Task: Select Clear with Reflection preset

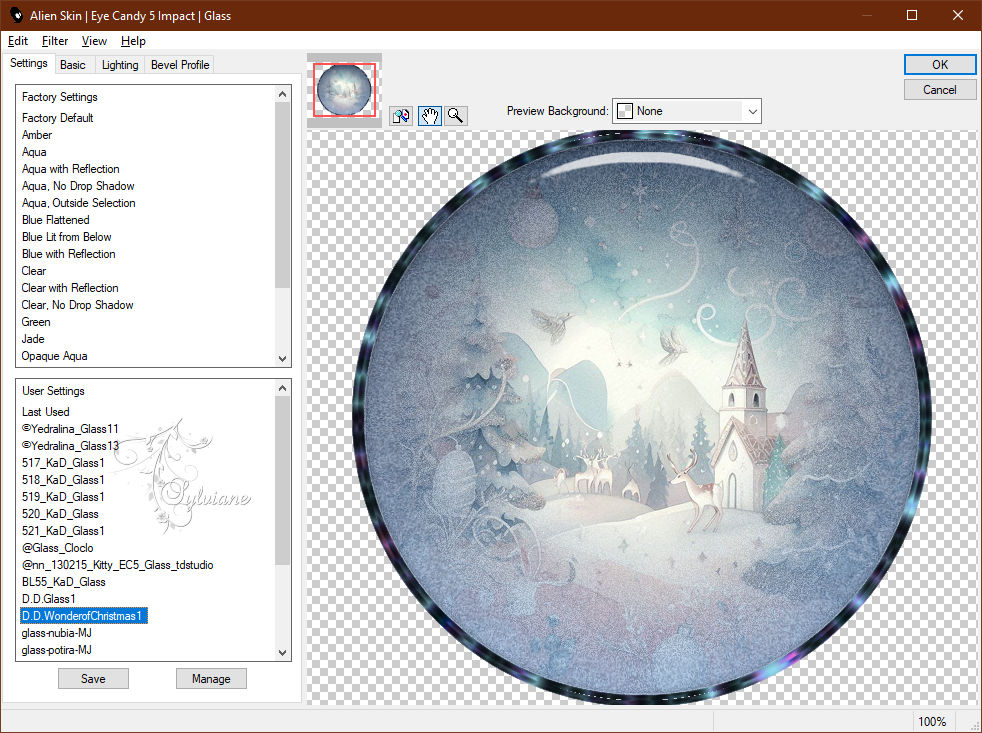Action: 70,288
